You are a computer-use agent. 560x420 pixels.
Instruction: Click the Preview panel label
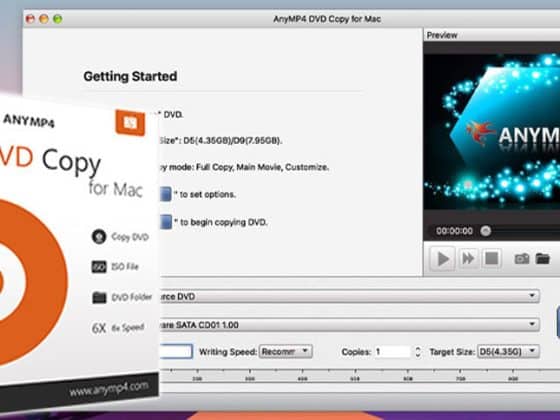(442, 35)
